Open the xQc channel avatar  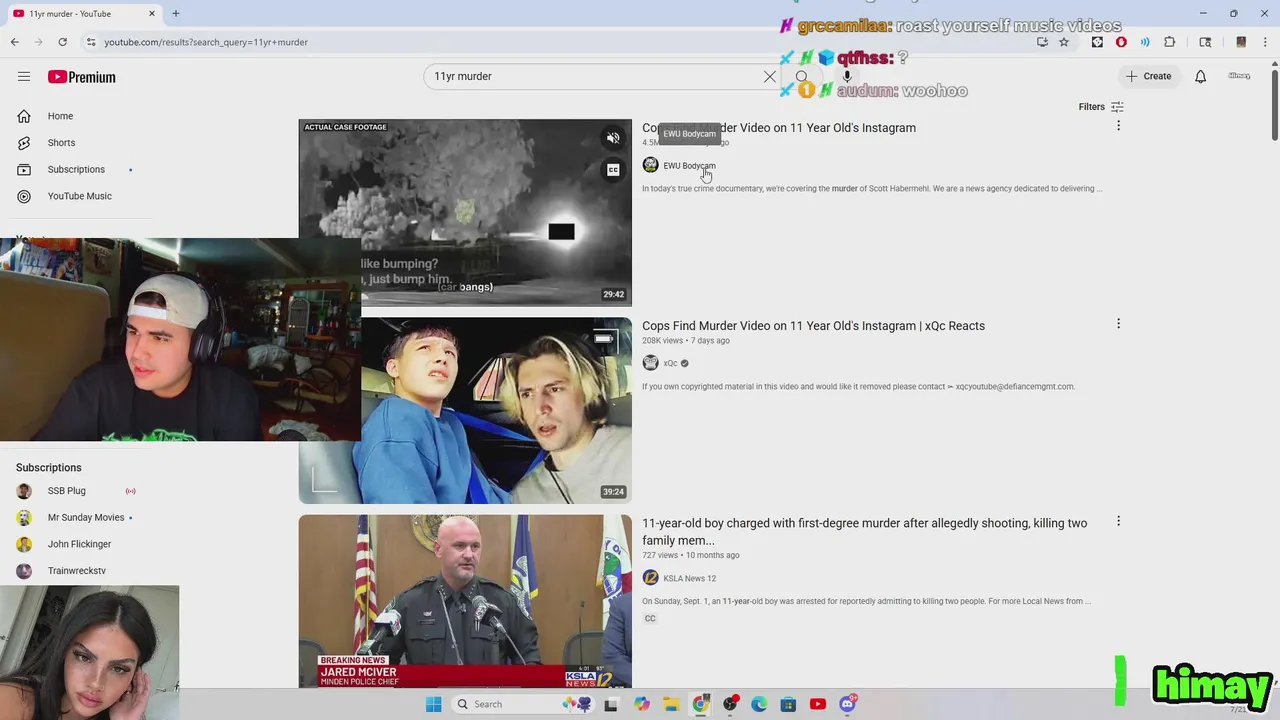(x=650, y=363)
